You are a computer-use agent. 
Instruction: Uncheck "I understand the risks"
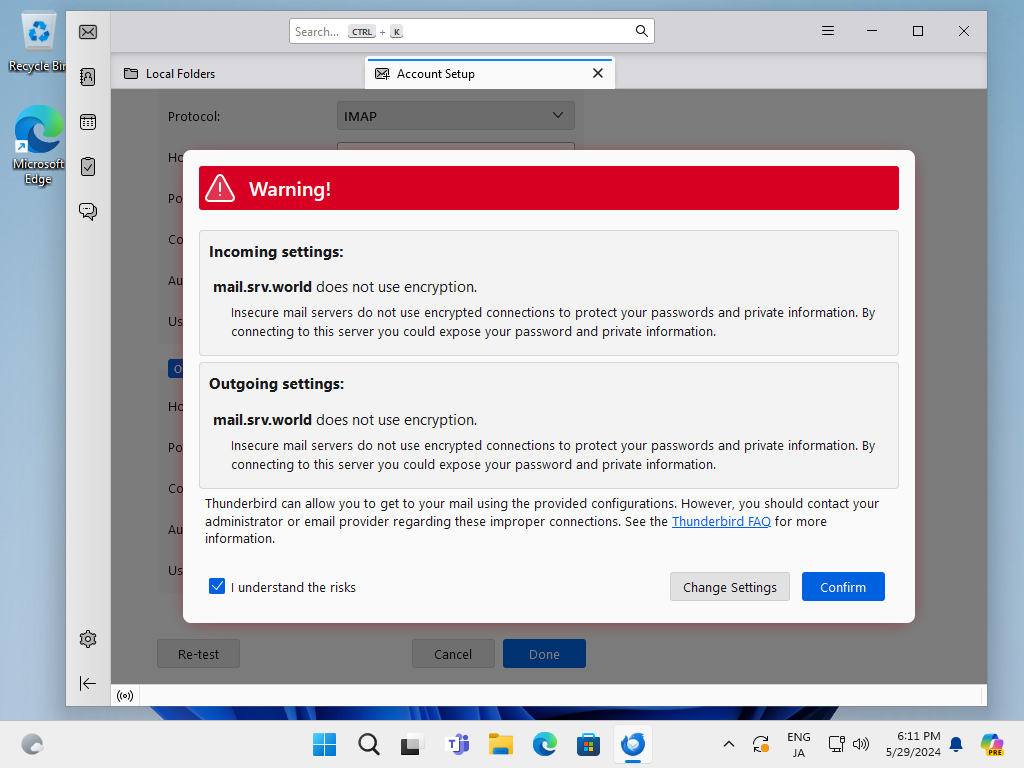pyautogui.click(x=217, y=587)
